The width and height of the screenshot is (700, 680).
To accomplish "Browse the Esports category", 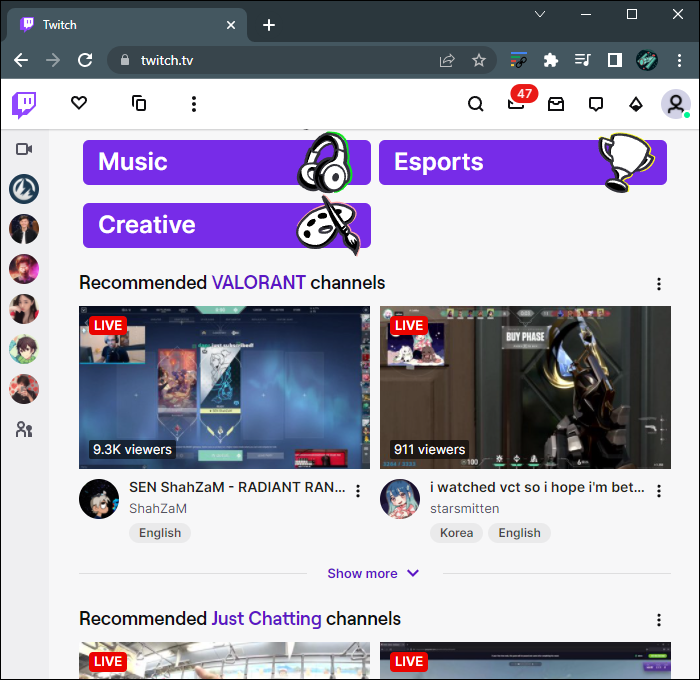I will [x=523, y=162].
